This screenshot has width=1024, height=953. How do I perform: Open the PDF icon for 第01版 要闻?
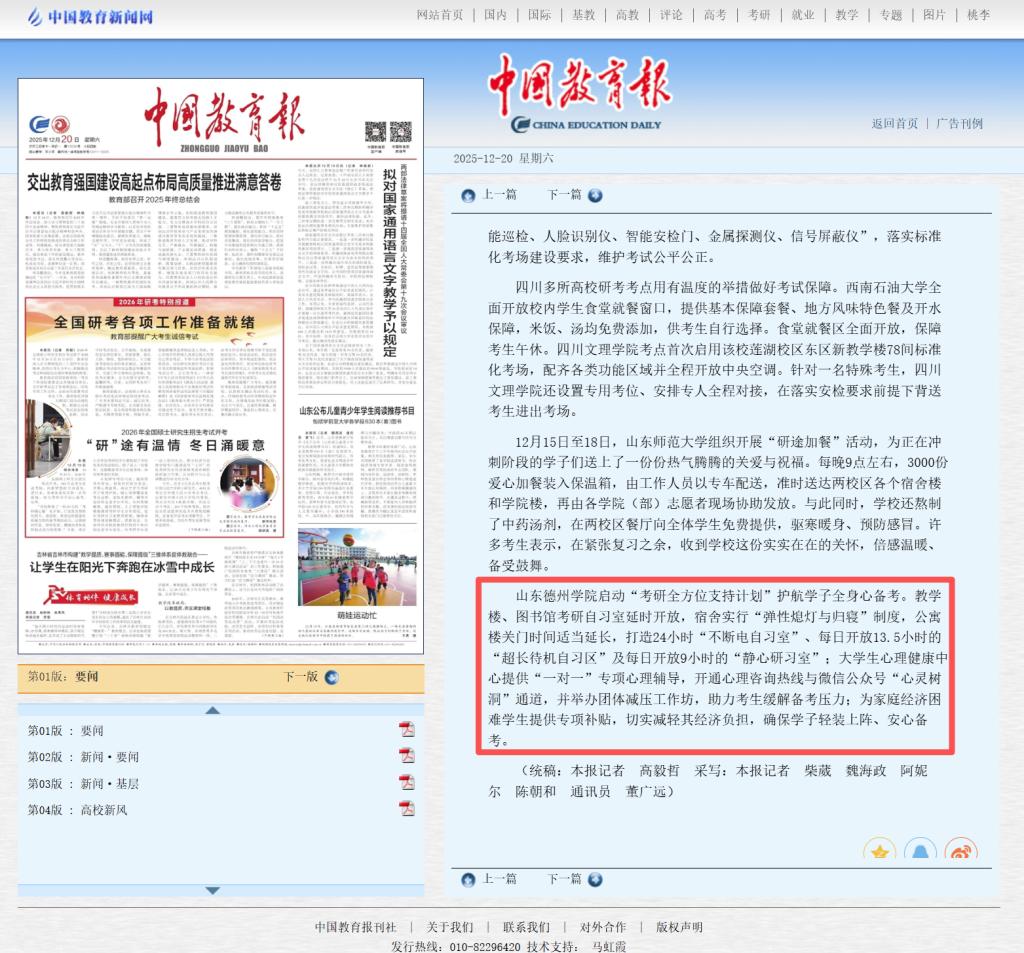coord(406,729)
